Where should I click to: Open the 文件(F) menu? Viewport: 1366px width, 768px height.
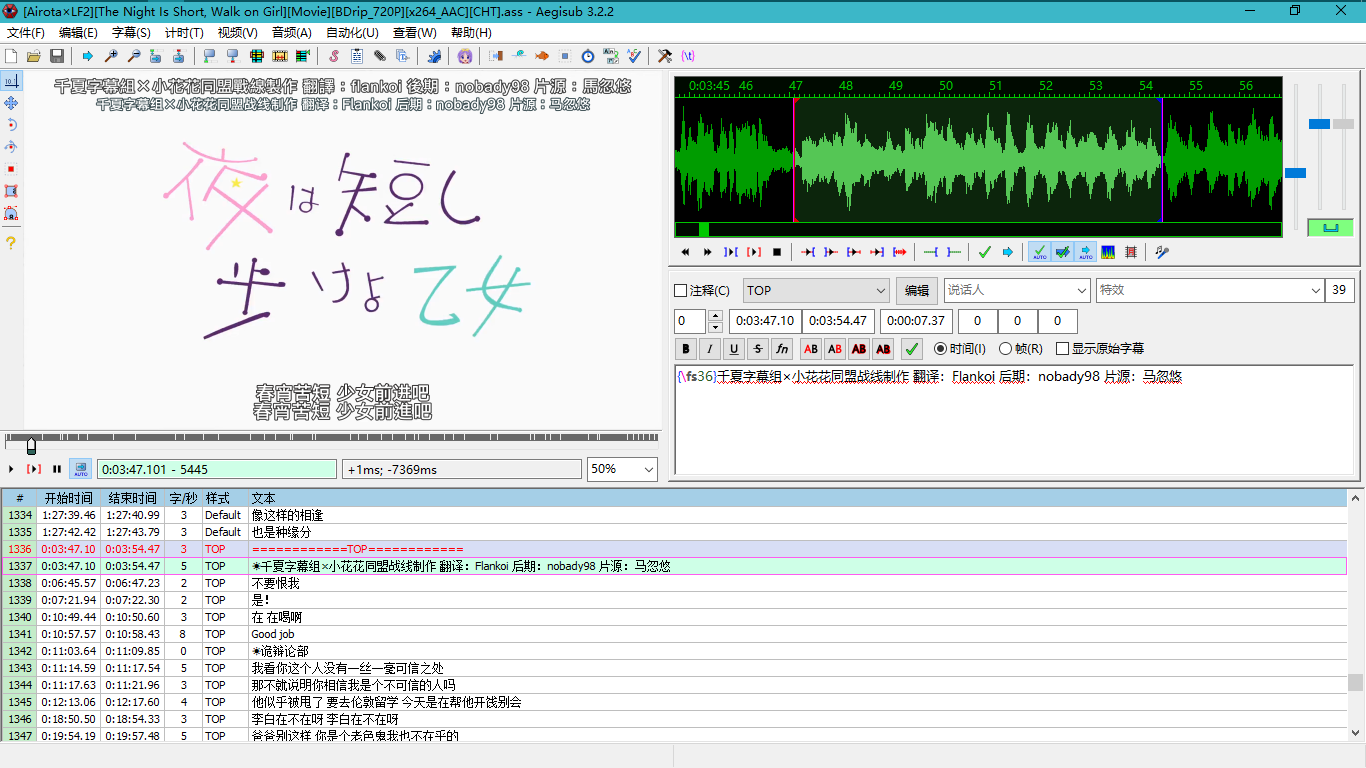point(26,32)
